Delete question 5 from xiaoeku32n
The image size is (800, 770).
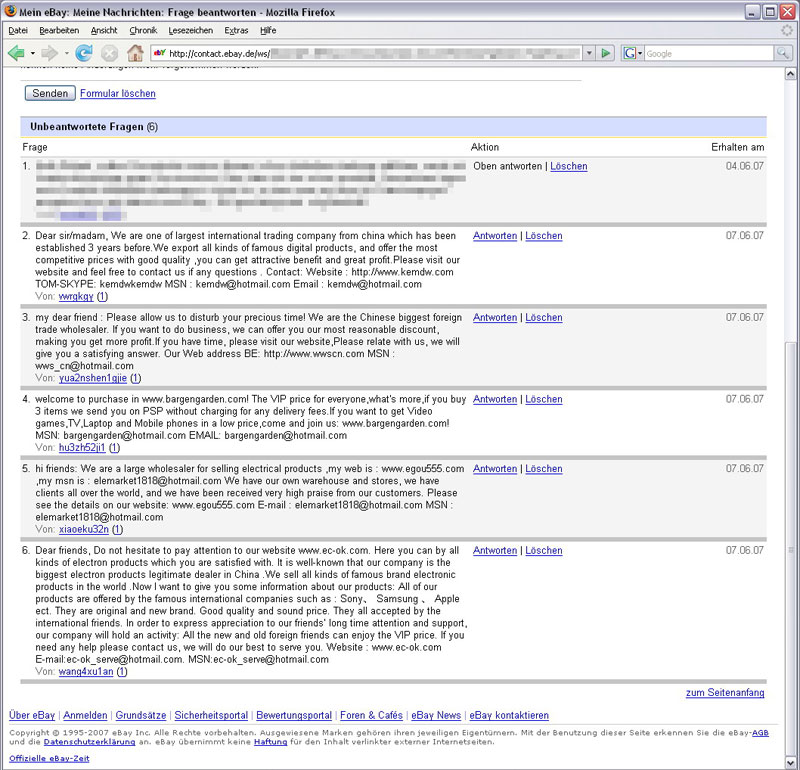[544, 468]
